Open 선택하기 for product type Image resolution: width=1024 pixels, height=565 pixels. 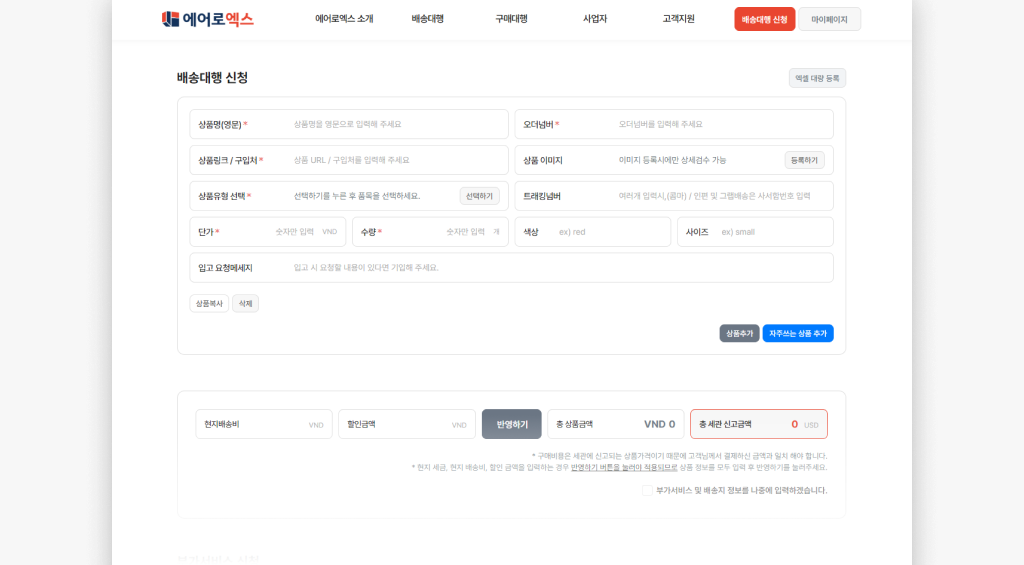pyautogui.click(x=479, y=196)
